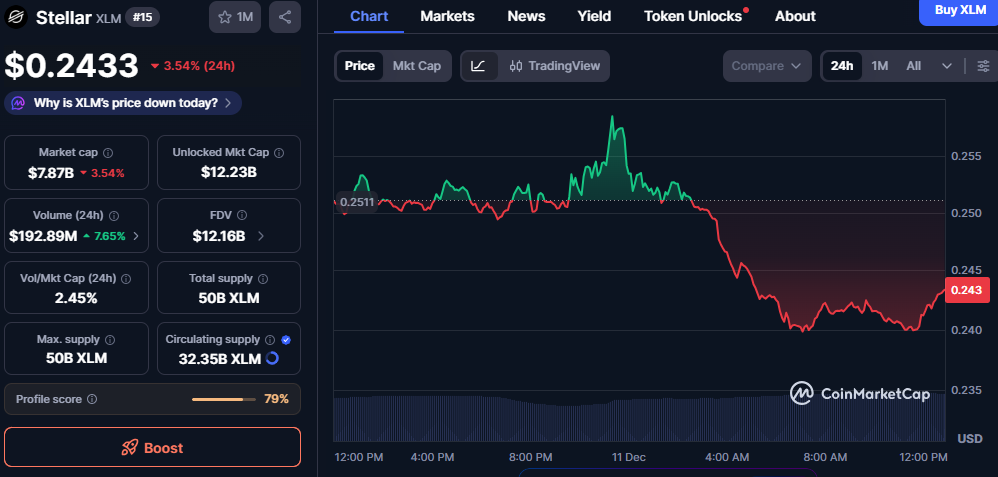998x477 pixels.
Task: Show FDV info icon
Action: point(242,215)
